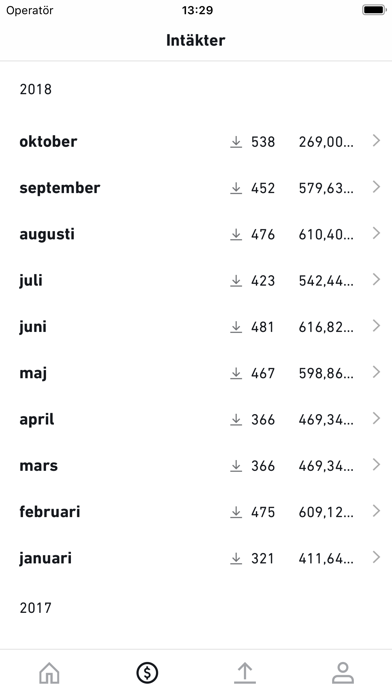Tap the Intäkter page title
The width and height of the screenshot is (392, 696).
click(x=196, y=40)
